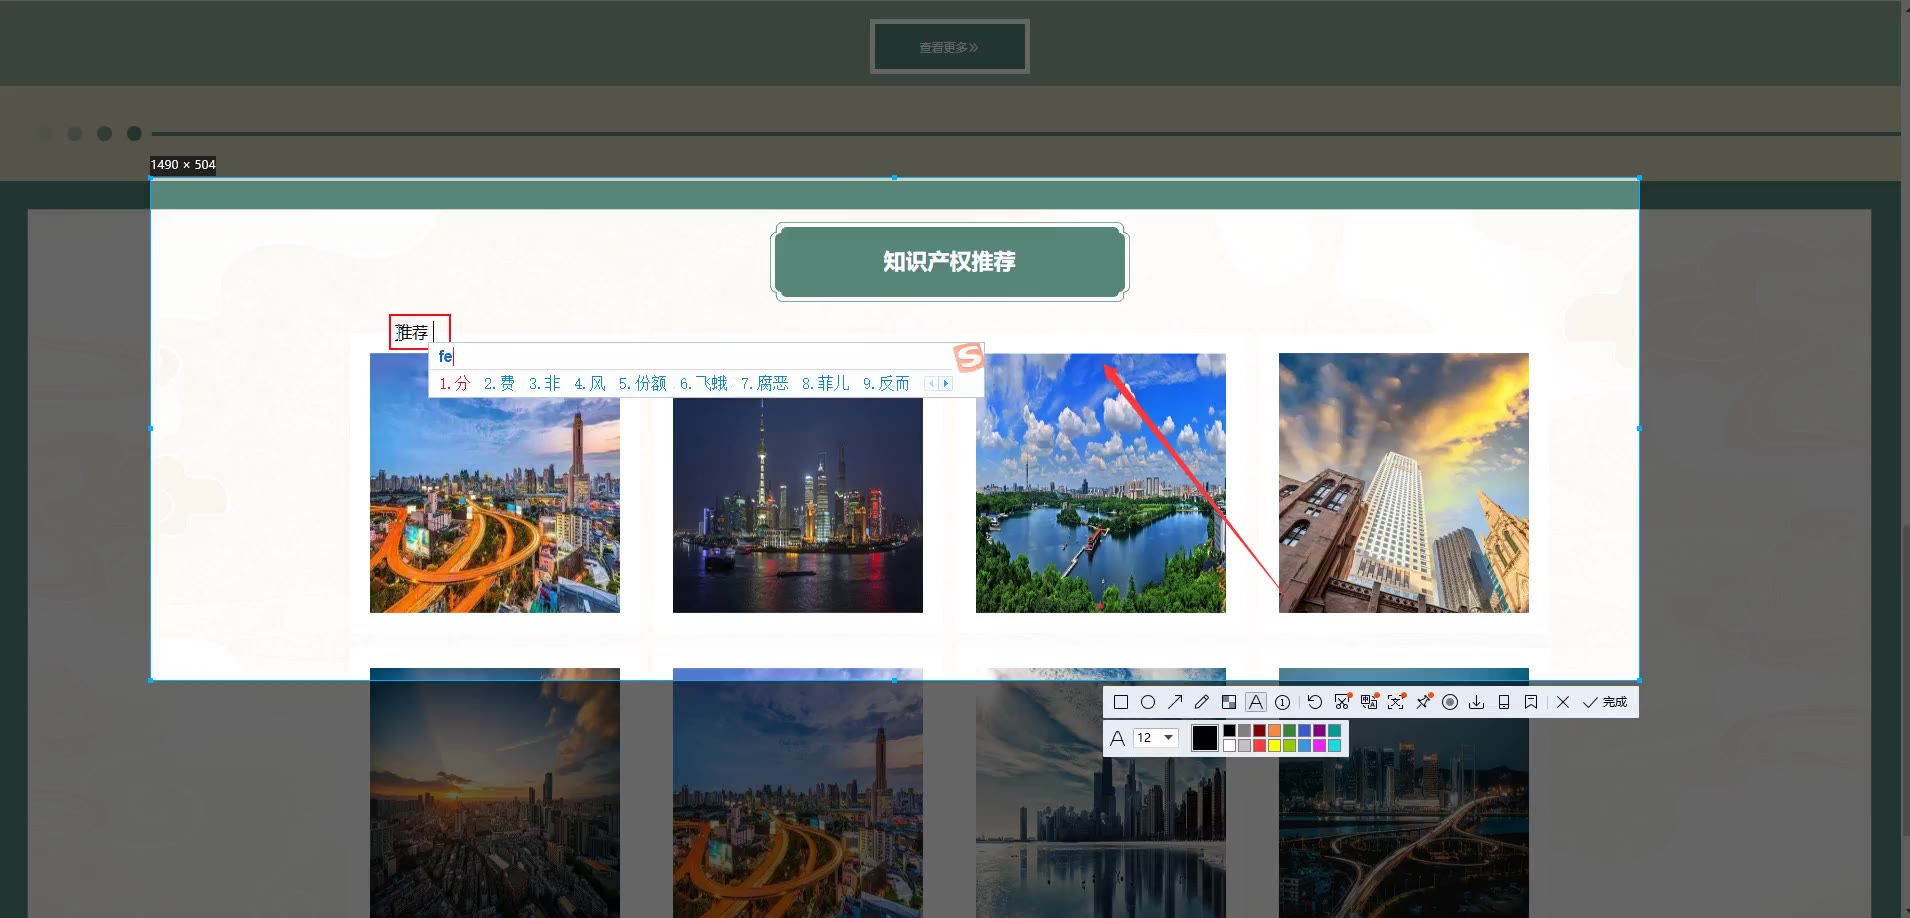This screenshot has height=918, width=1910.
Task: Click the darkest carousel dot
Action: (134, 133)
